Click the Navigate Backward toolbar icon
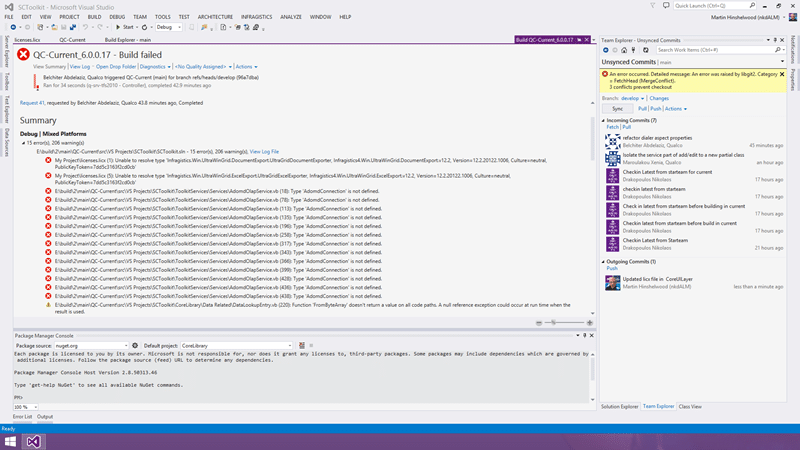The height and width of the screenshot is (450, 800). point(13,27)
